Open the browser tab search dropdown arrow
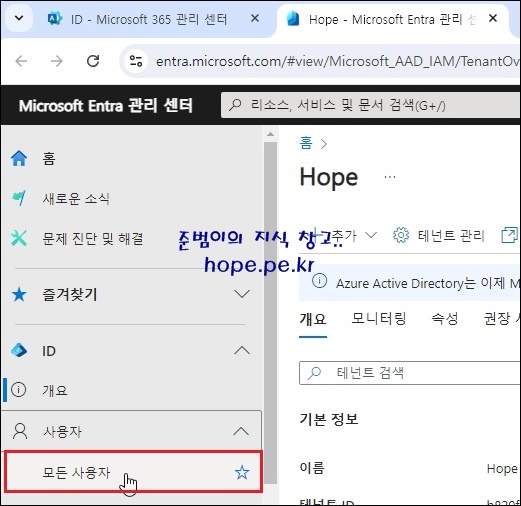 (x=19, y=18)
